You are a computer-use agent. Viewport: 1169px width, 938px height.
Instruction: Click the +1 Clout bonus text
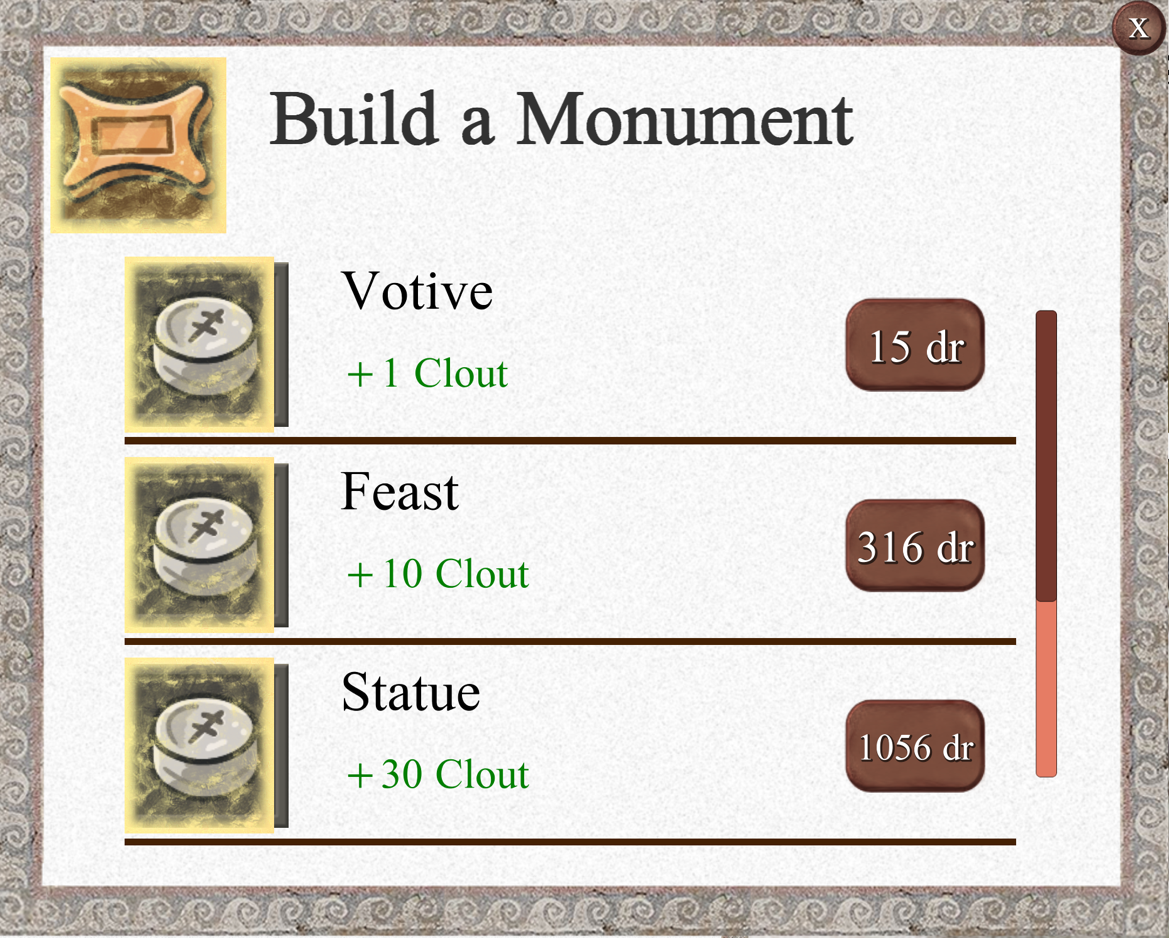427,374
